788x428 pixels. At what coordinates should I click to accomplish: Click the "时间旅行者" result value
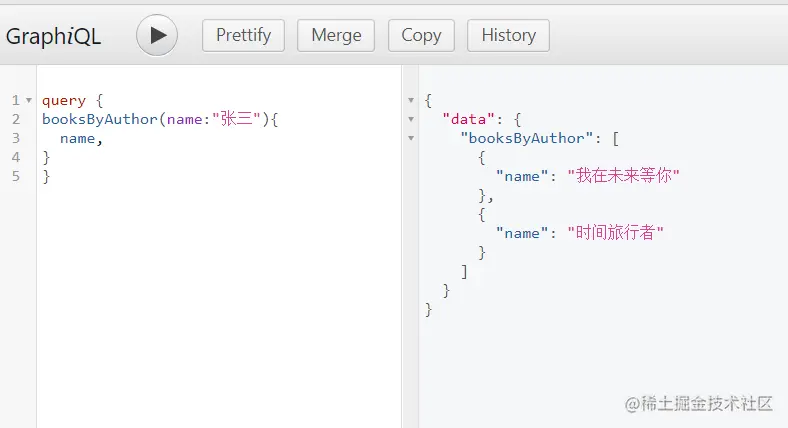pyautogui.click(x=615, y=233)
